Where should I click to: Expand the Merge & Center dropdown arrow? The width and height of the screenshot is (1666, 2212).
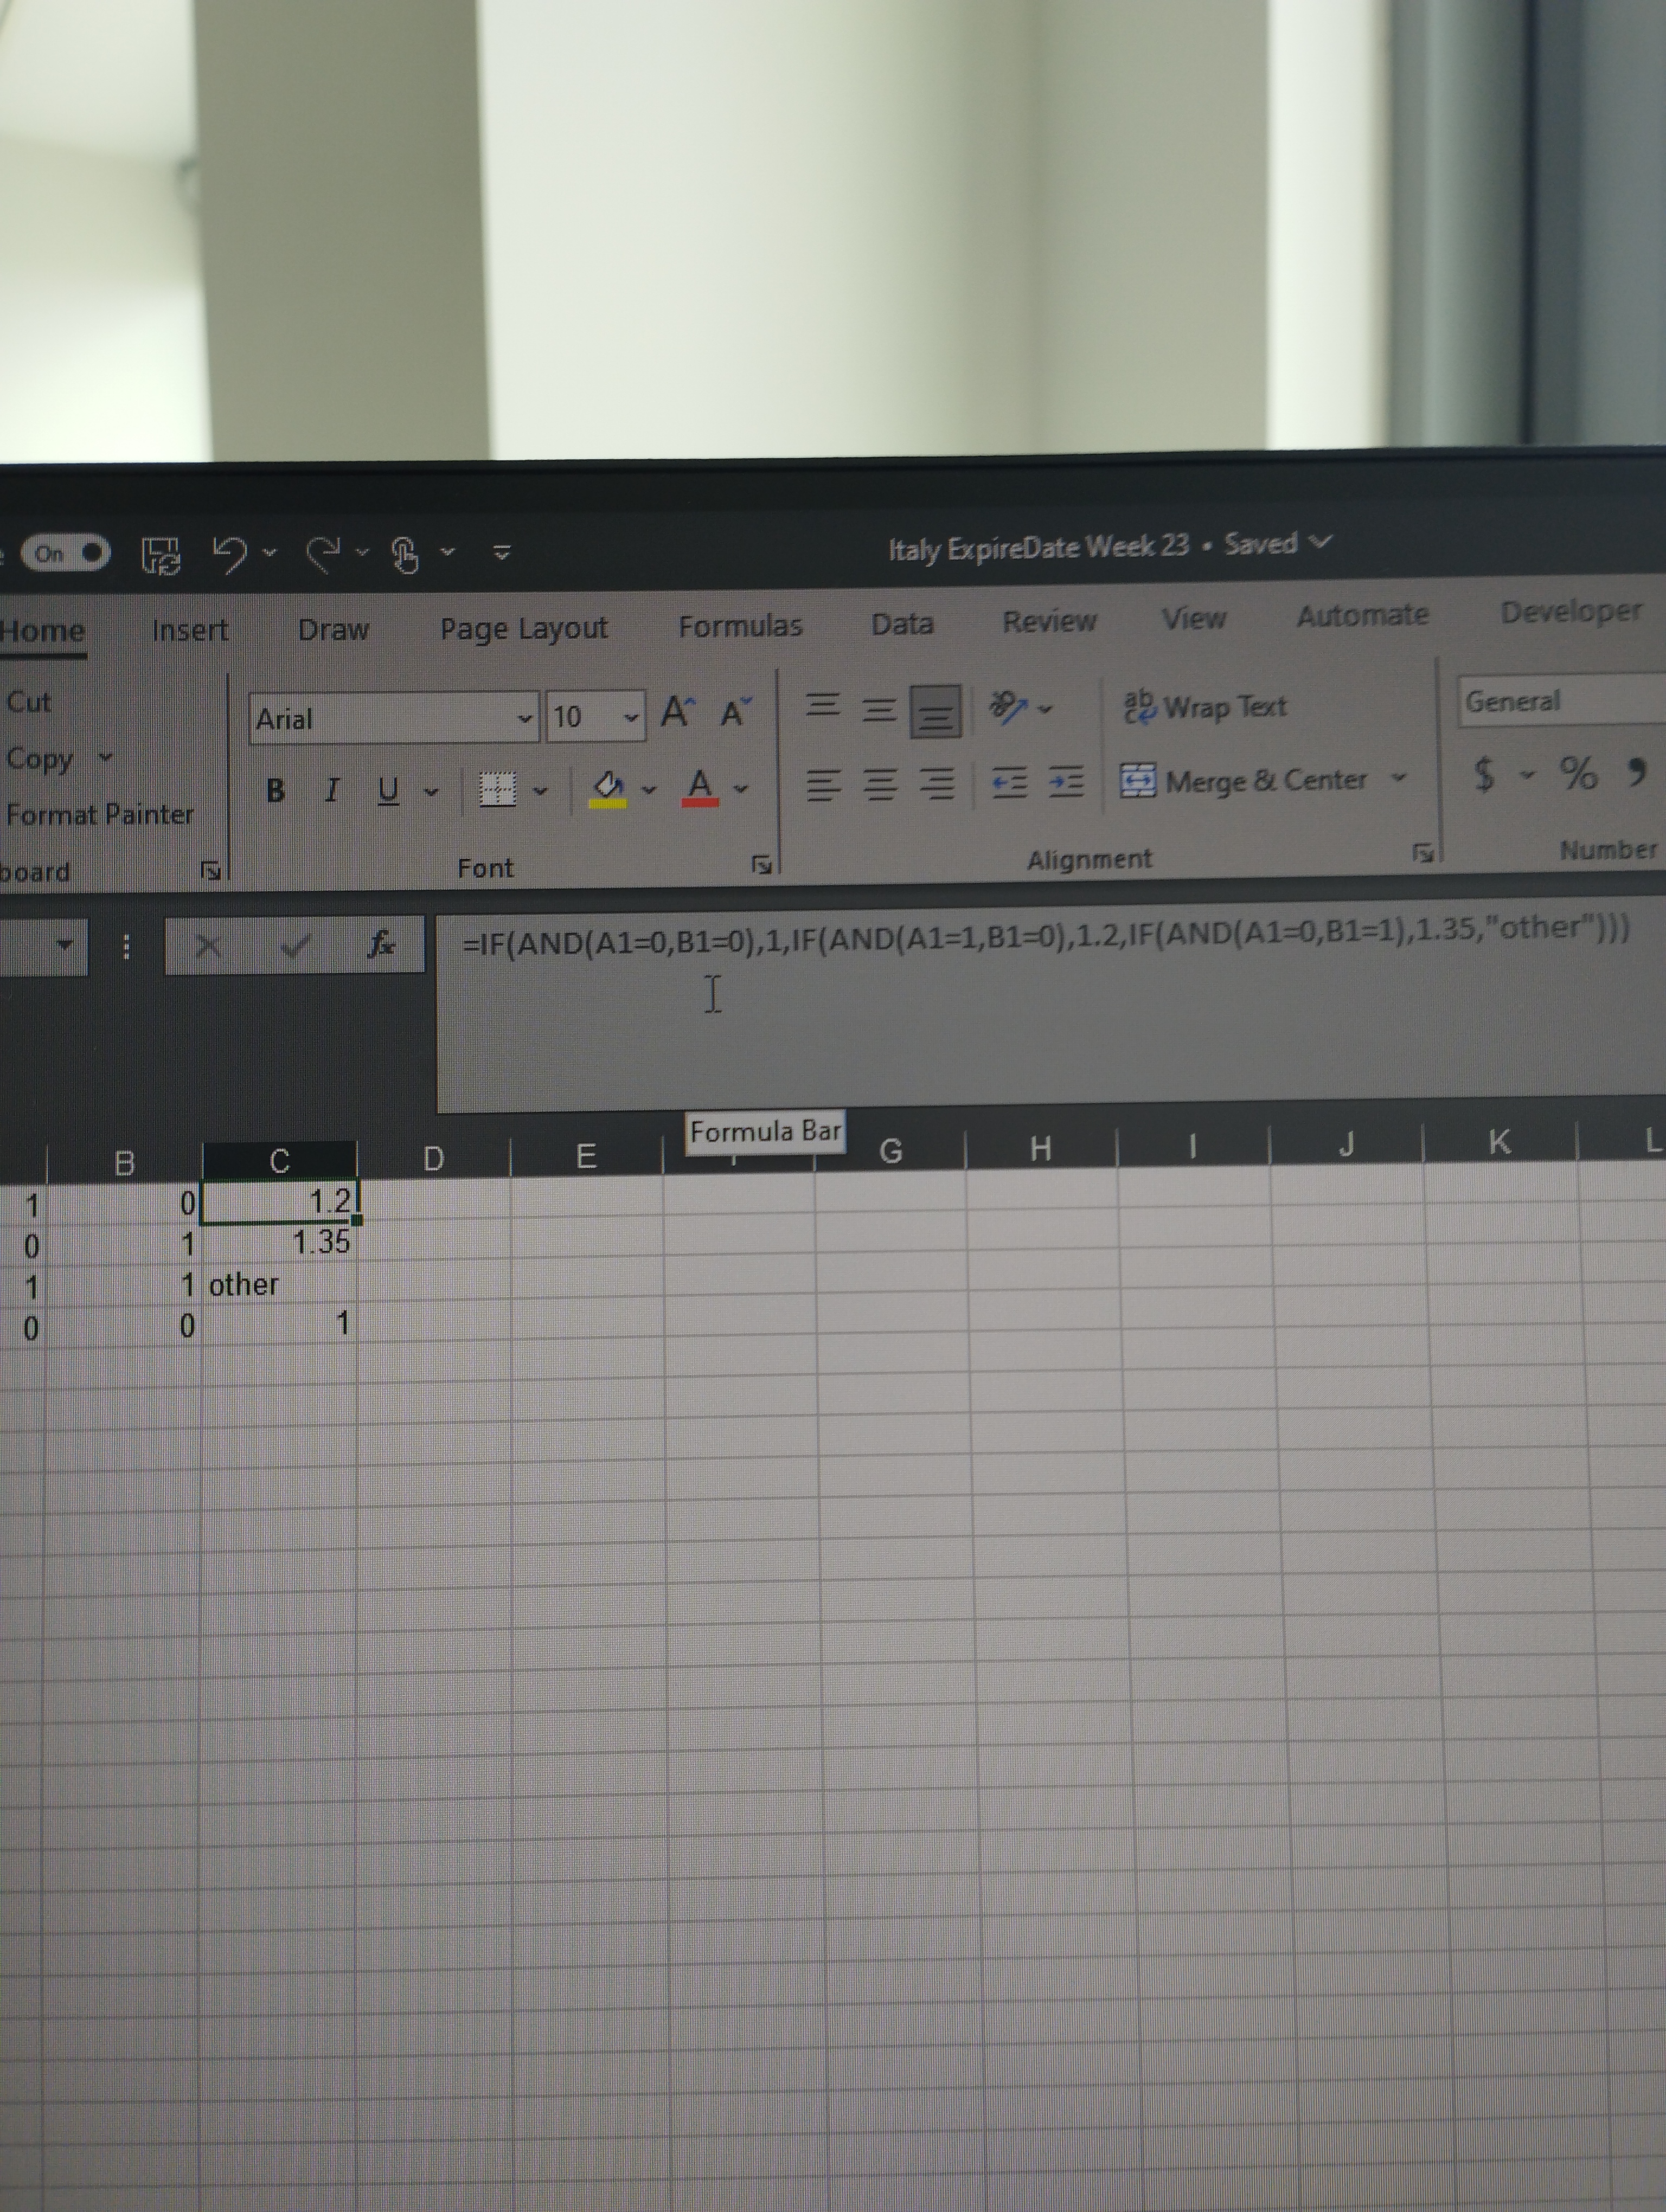coord(1399,777)
